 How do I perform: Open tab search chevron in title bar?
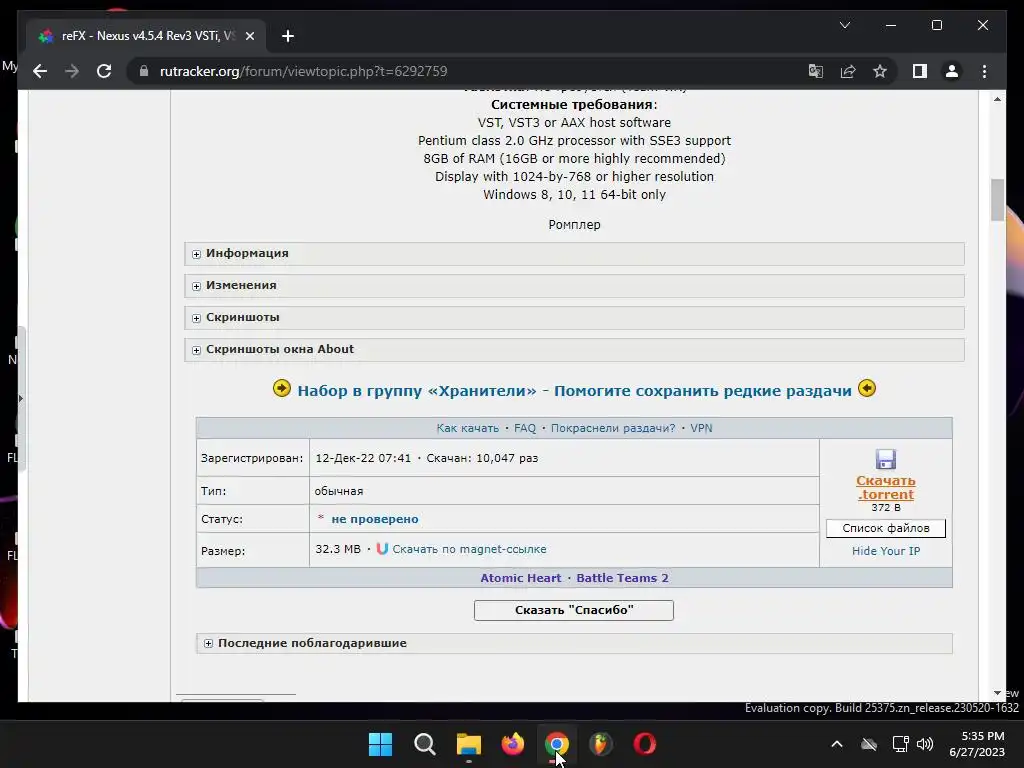[x=844, y=25]
